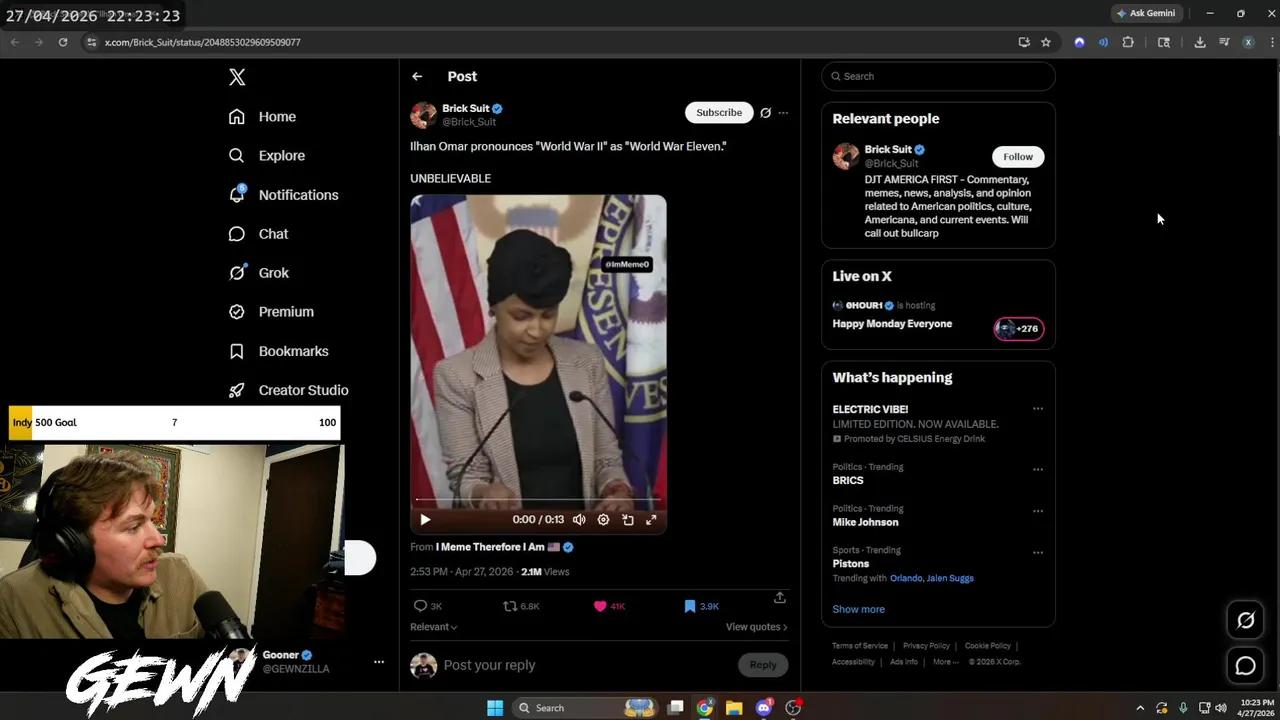Click the X search field
The image size is (1280, 720).
coord(940,76)
